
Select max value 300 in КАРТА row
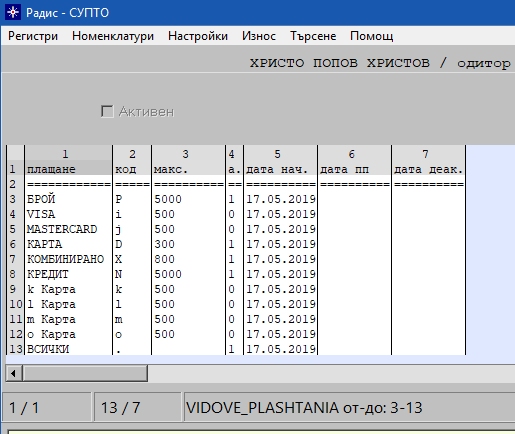click(x=188, y=244)
